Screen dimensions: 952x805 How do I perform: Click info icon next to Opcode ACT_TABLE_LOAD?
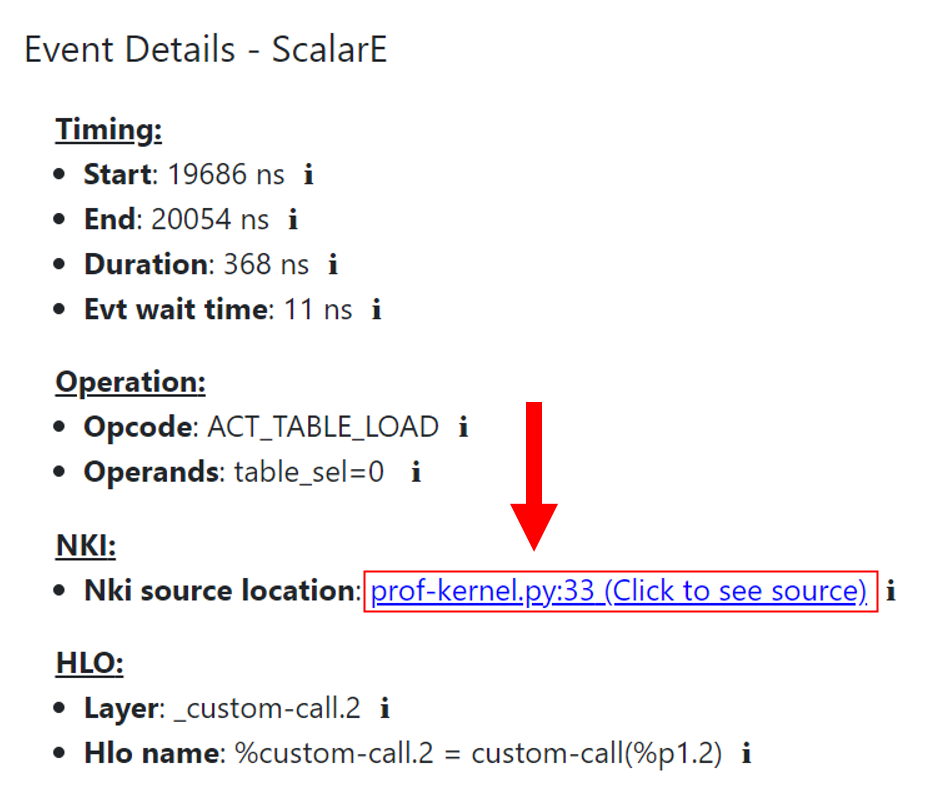(x=463, y=428)
